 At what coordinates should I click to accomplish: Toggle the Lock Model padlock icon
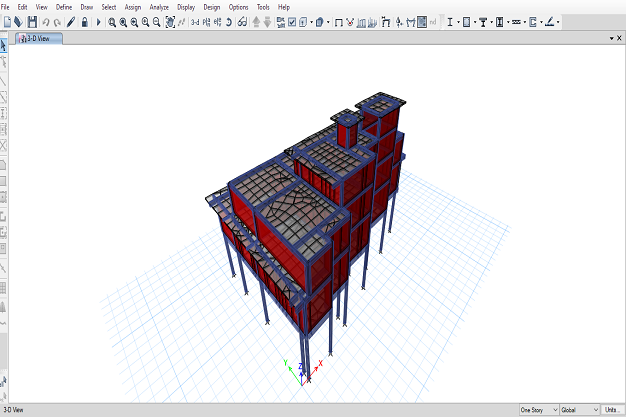click(x=84, y=22)
